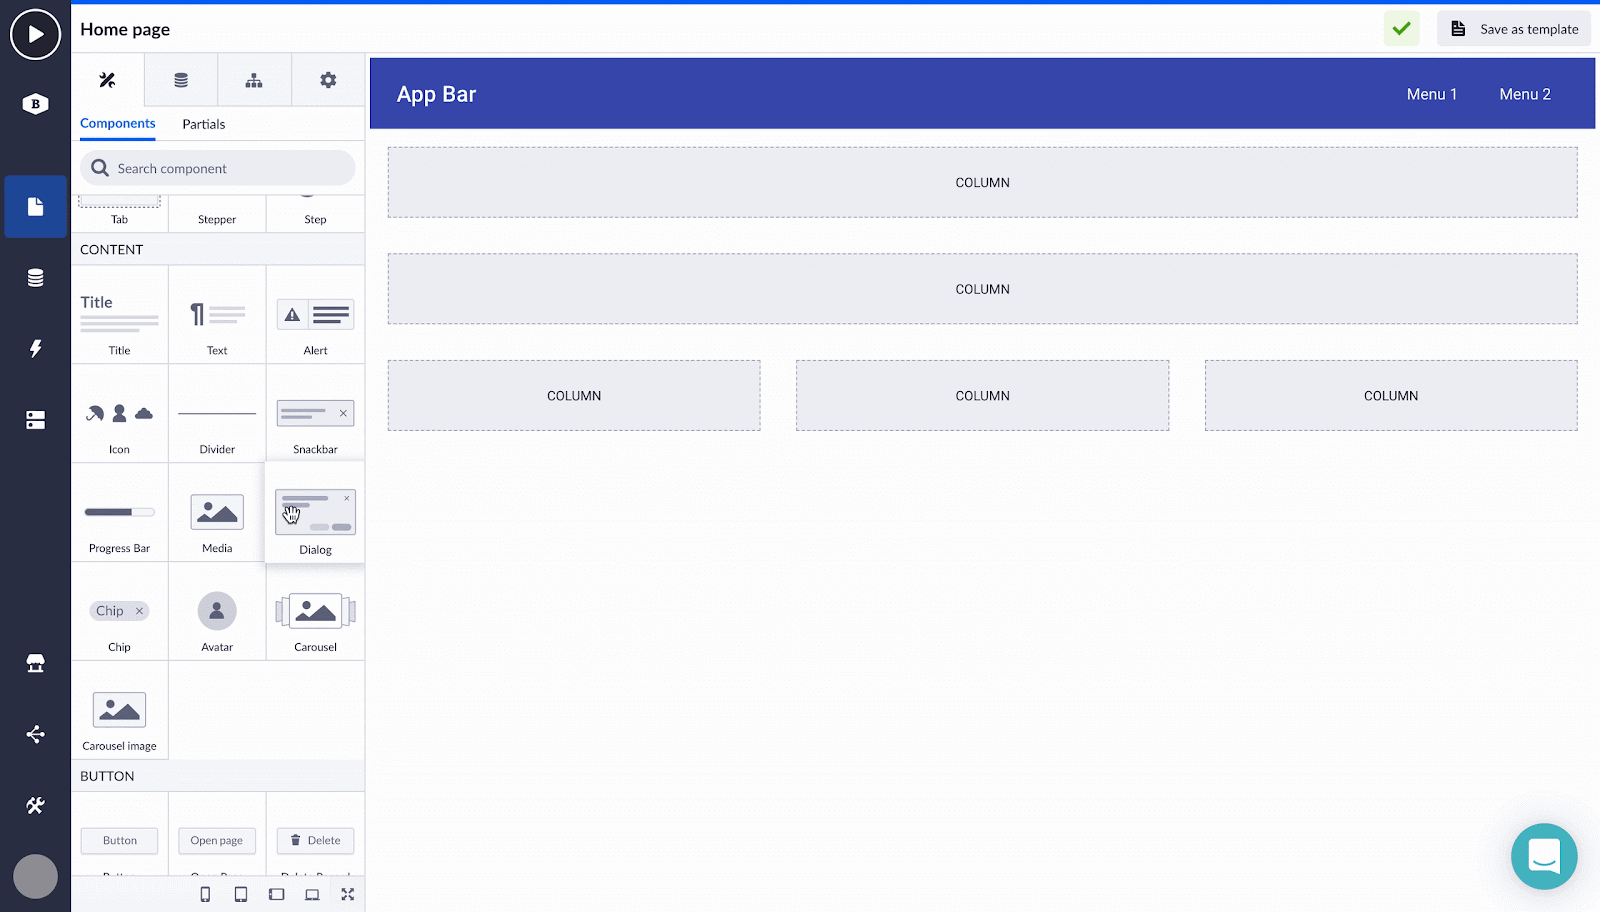This screenshot has width=1600, height=912.
Task: Open the server blocks sidebar icon
Action: click(x=35, y=420)
